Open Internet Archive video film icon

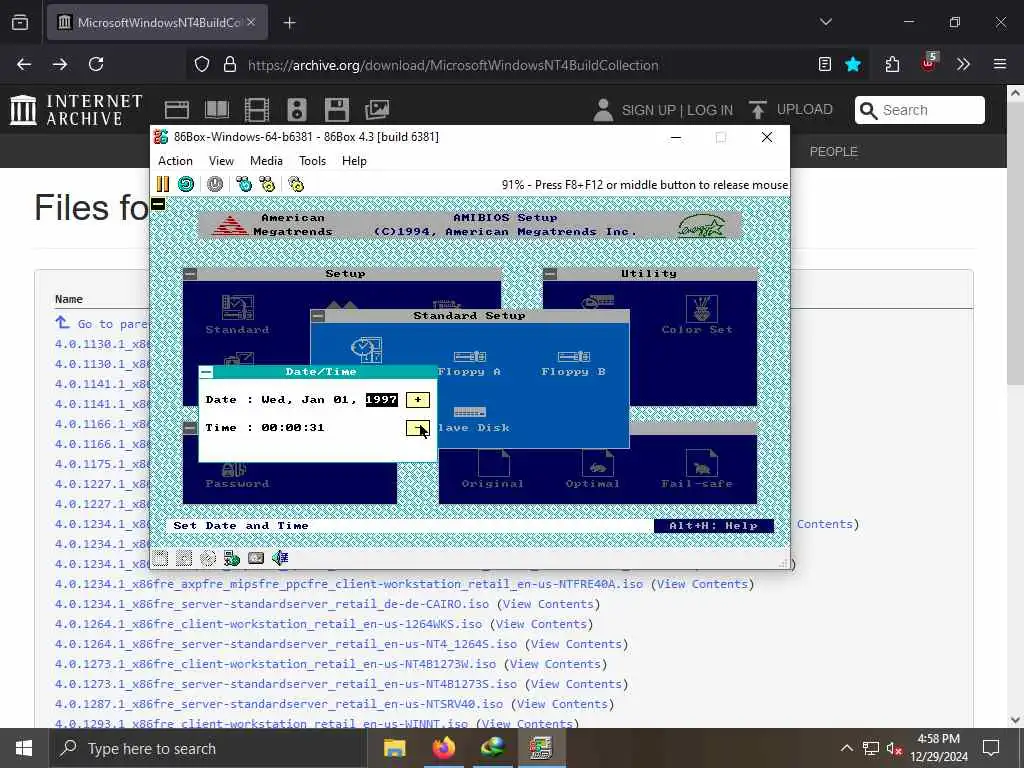(257, 110)
